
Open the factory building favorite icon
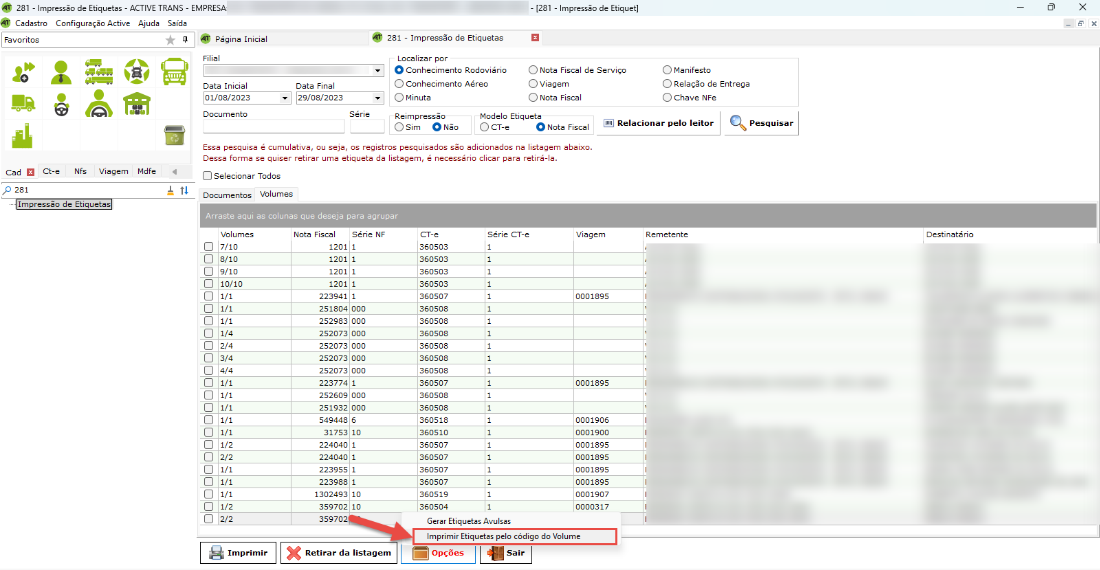point(22,135)
